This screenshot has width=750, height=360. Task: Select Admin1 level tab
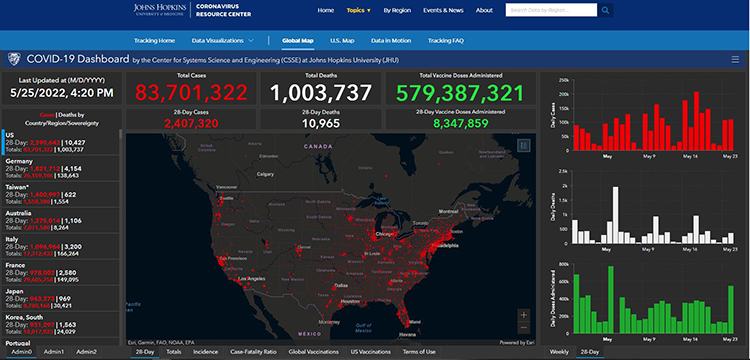(54, 352)
